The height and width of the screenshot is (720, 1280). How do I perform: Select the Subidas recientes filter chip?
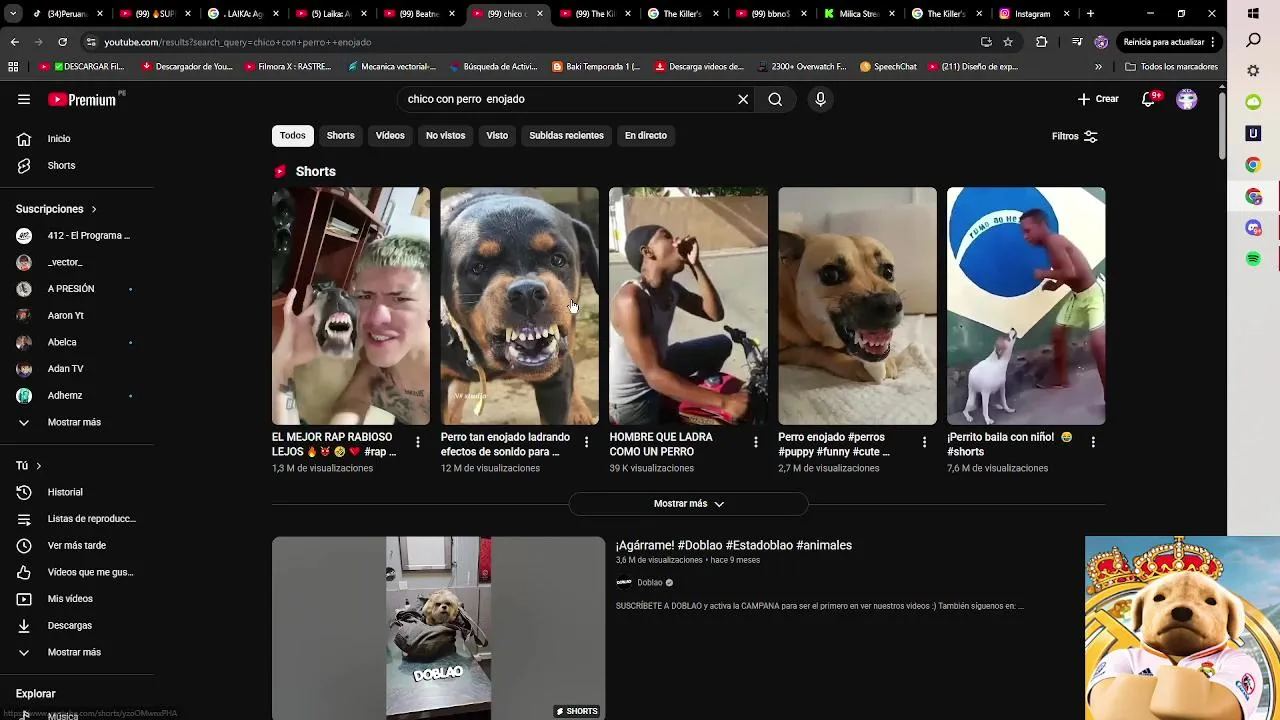(566, 136)
